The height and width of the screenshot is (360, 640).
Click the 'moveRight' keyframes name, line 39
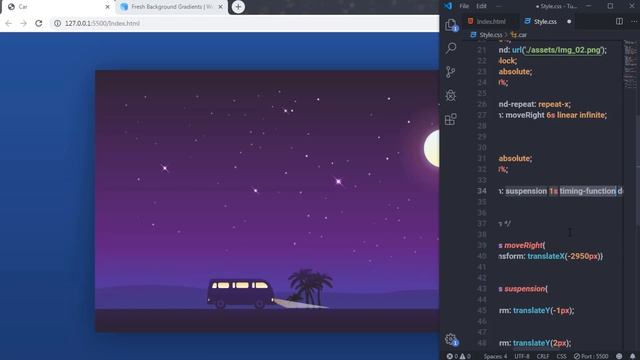(x=524, y=245)
